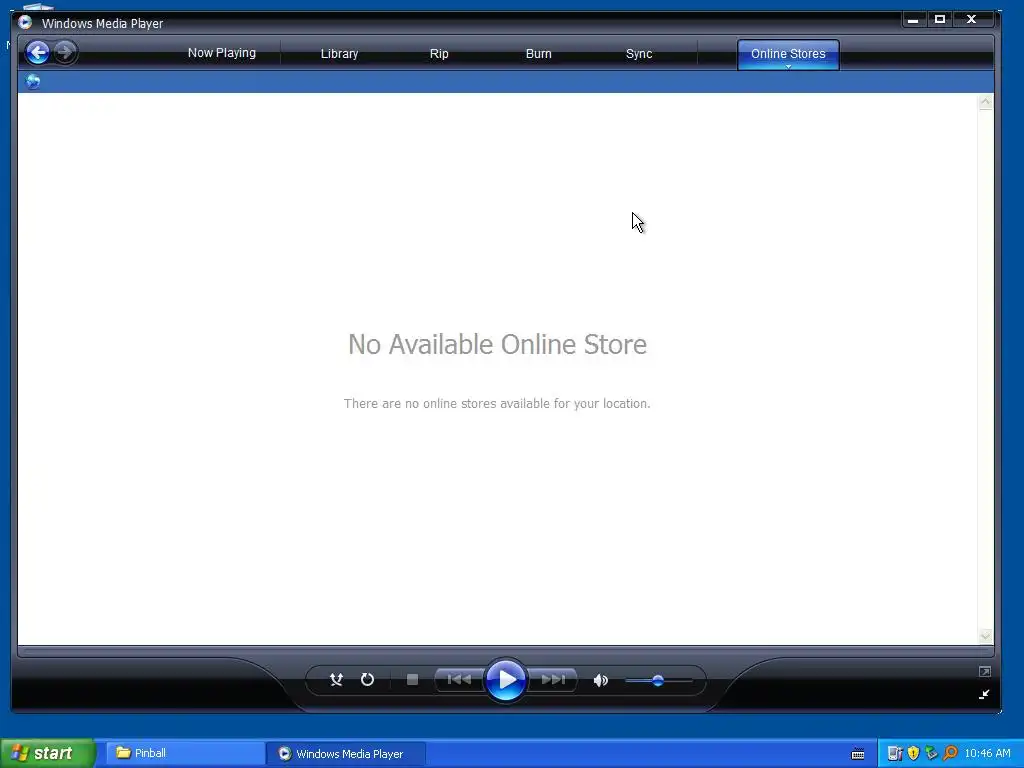Maximize the Windows Media Player window
The height and width of the screenshot is (768, 1024).
pos(940,20)
